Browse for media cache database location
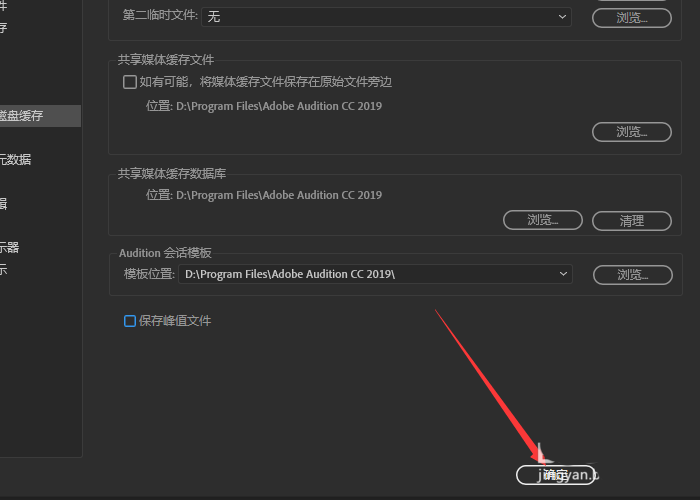This screenshot has height=500, width=700. (x=543, y=220)
